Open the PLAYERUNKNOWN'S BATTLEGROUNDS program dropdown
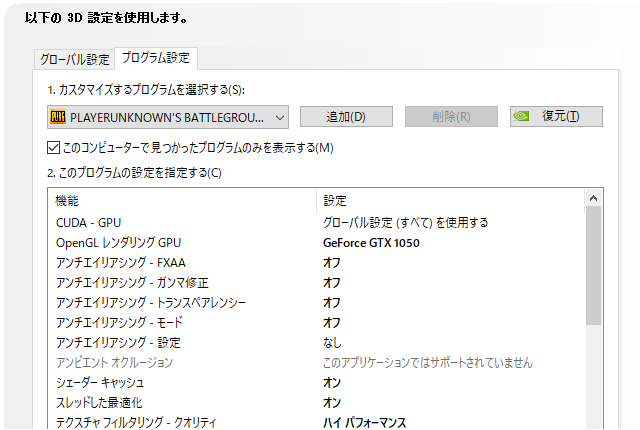Viewport: 640px width, 430px height. [168, 117]
